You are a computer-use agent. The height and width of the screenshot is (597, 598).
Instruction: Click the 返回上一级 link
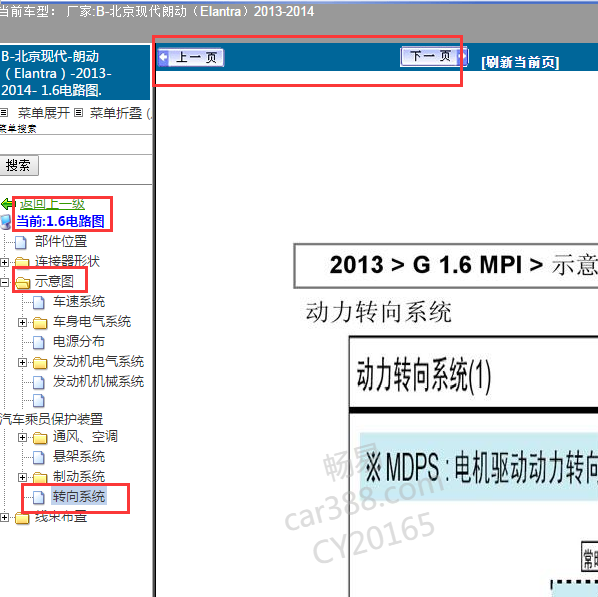[52, 204]
